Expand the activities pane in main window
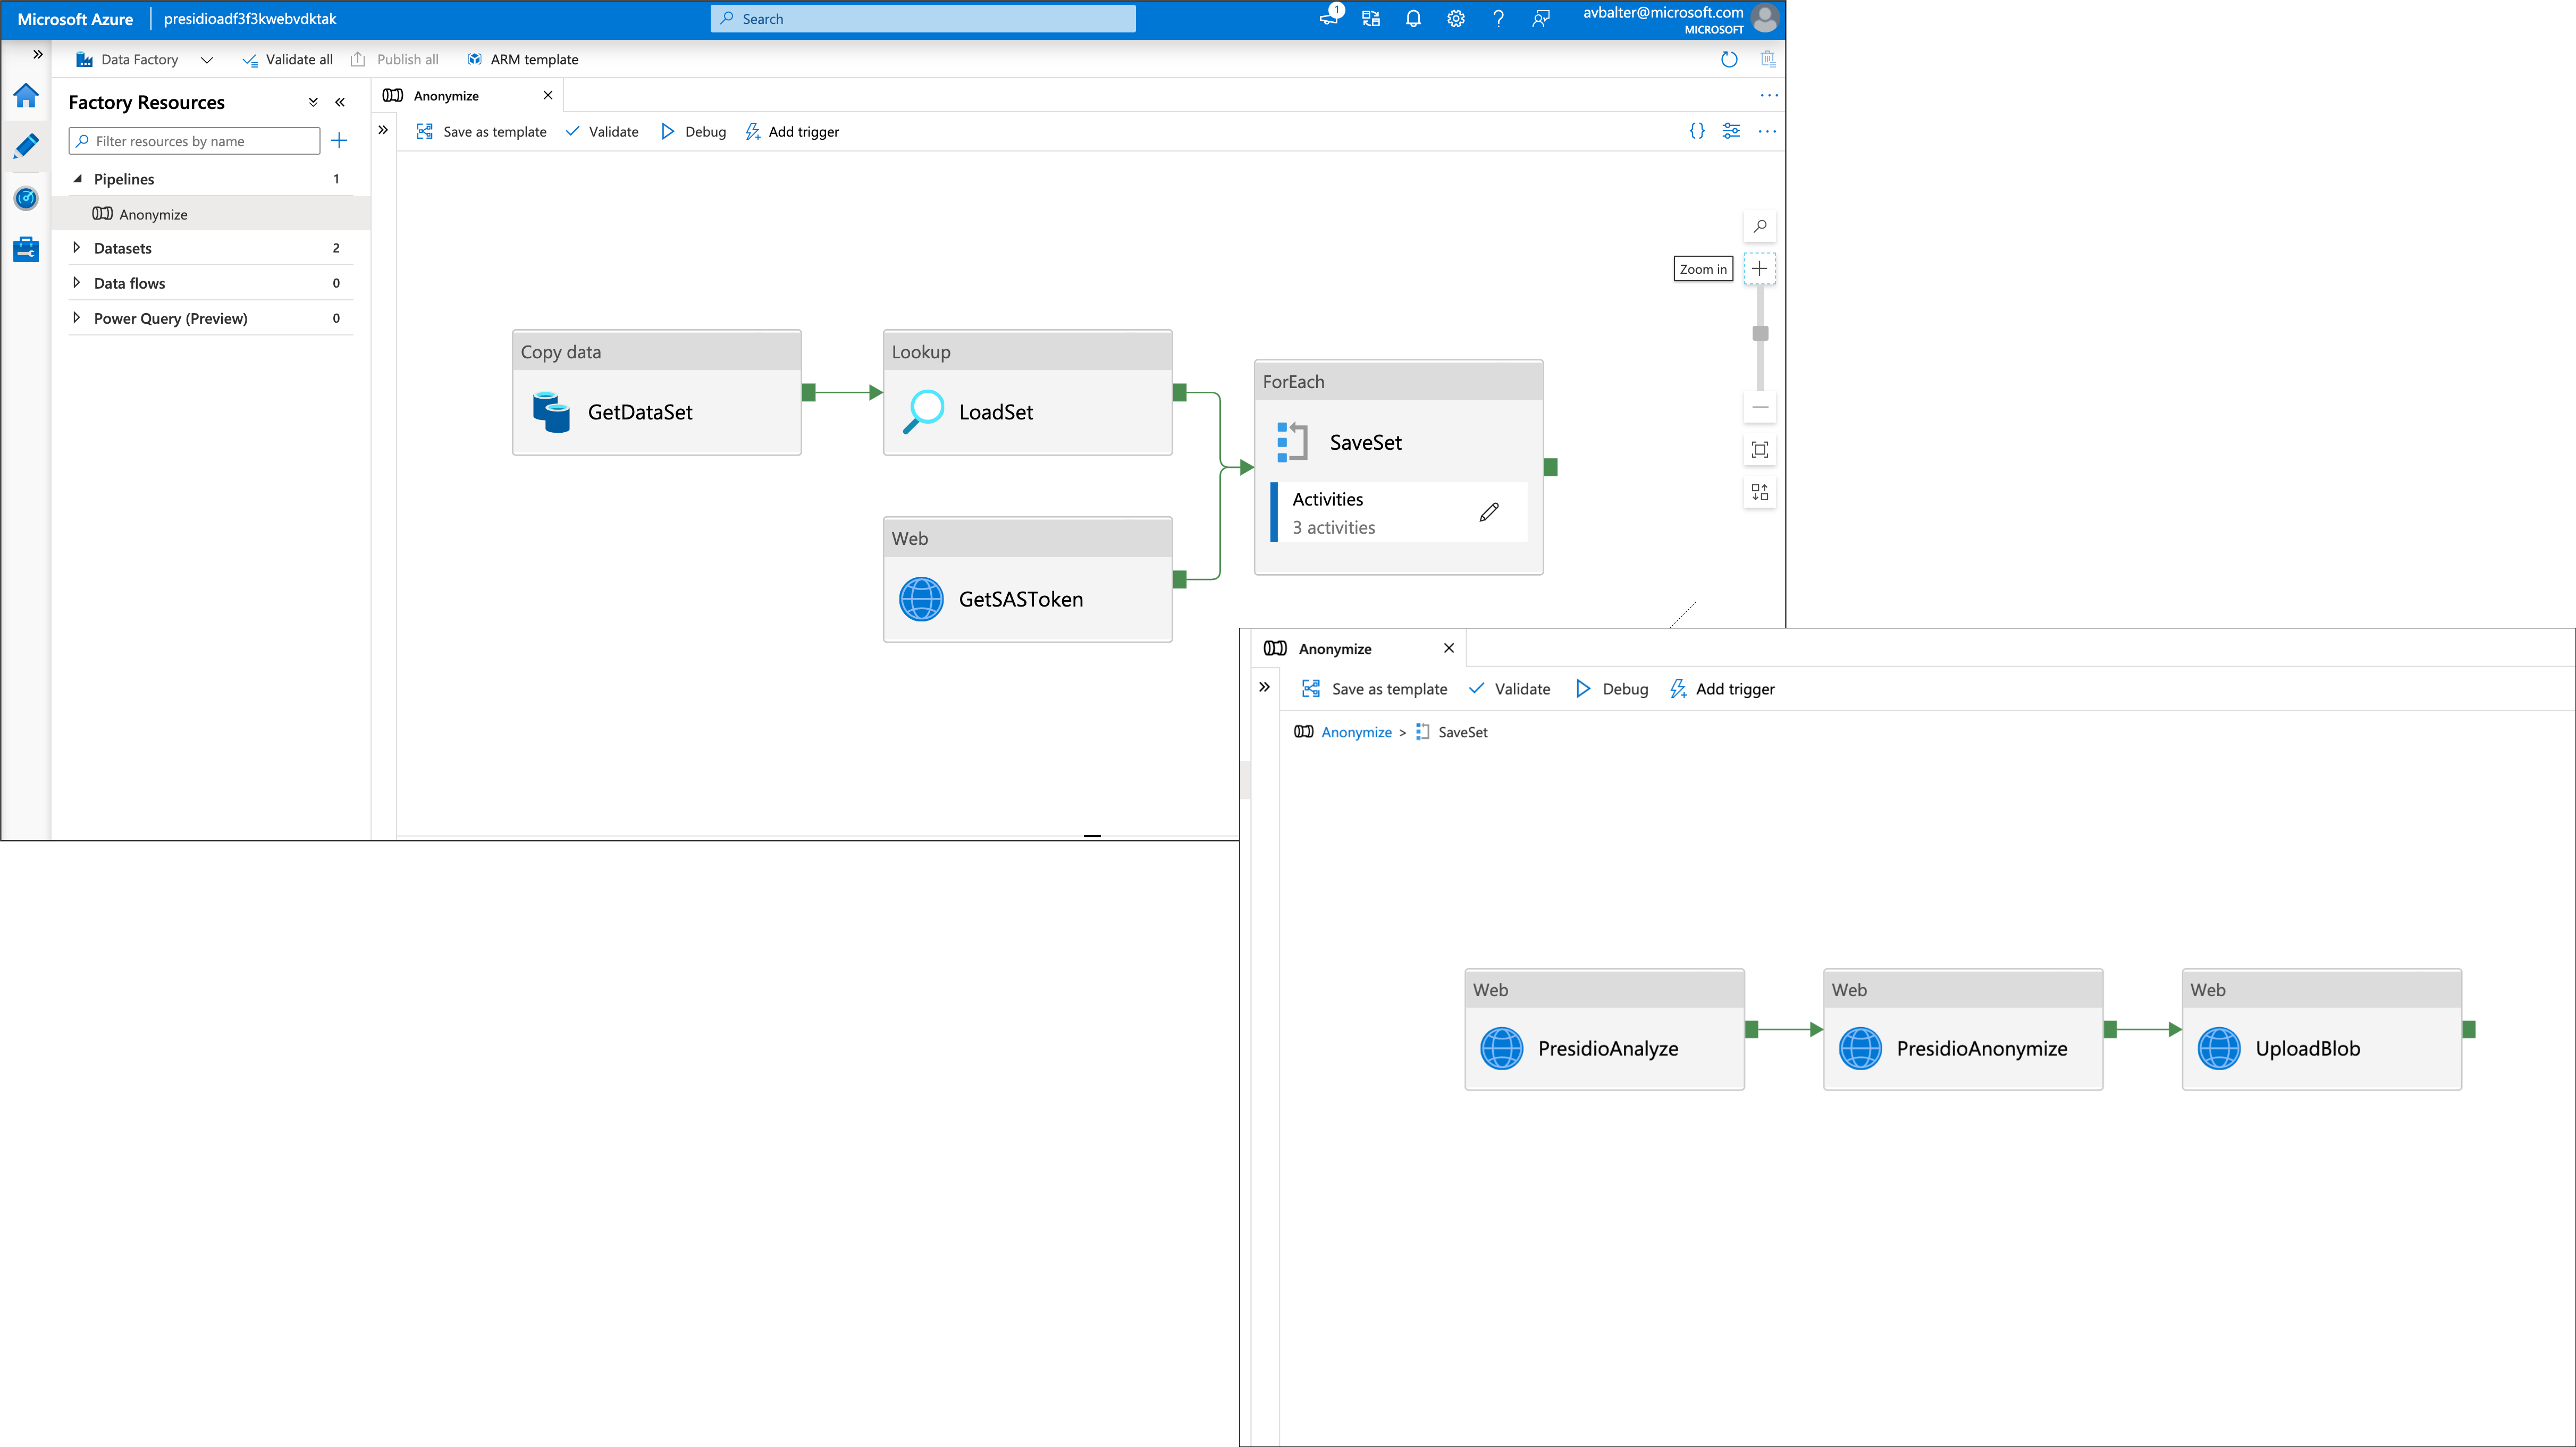 (383, 130)
